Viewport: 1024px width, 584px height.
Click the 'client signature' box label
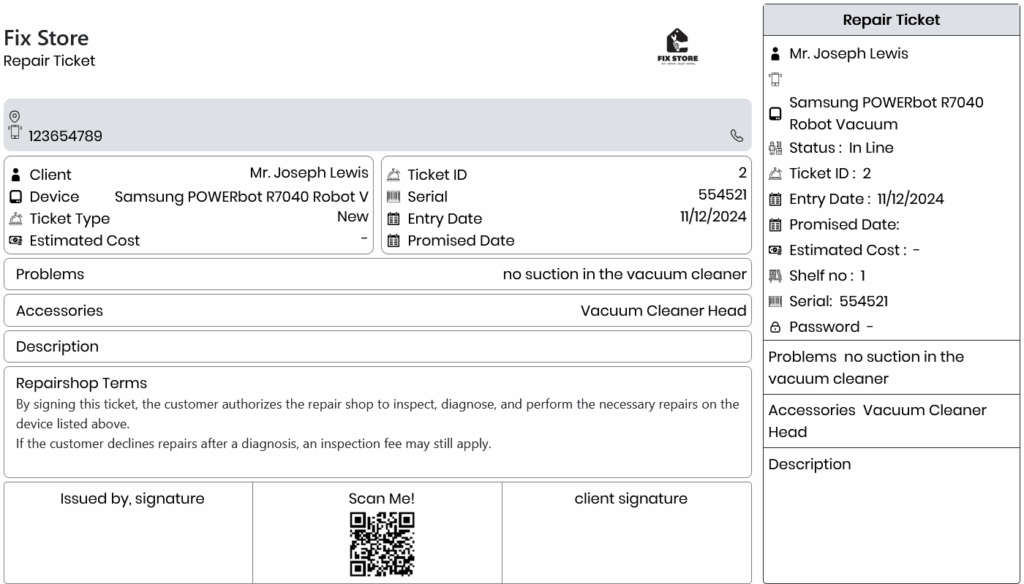(631, 498)
